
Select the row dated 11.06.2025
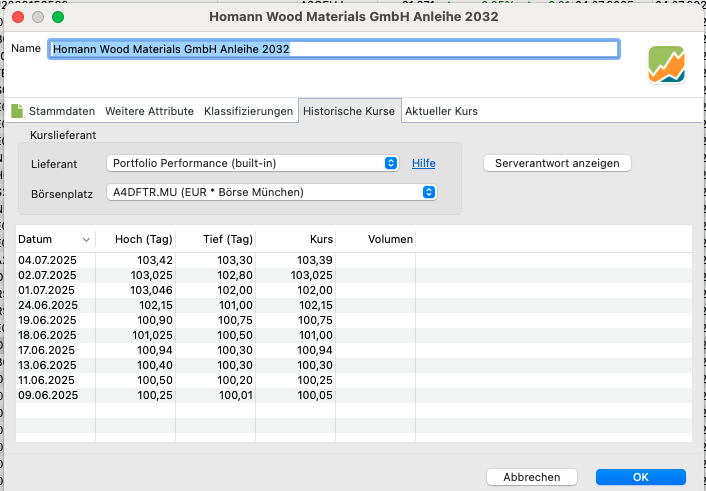[x=353, y=380]
